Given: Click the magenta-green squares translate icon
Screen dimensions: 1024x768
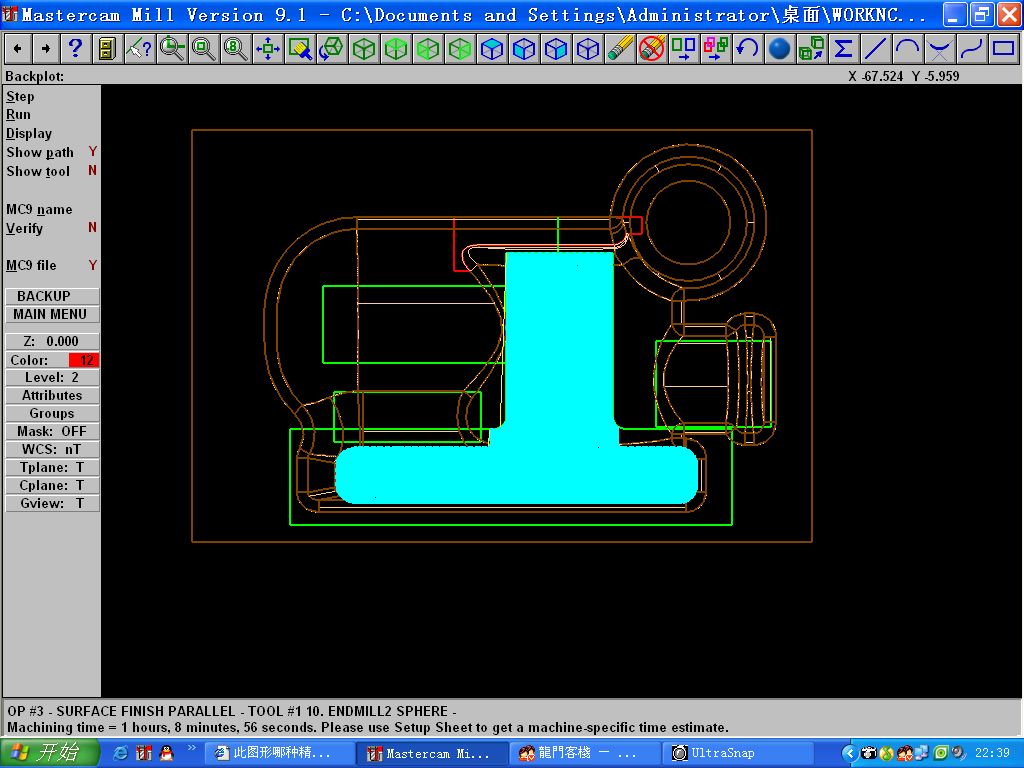Looking at the screenshot, I should tap(715, 48).
